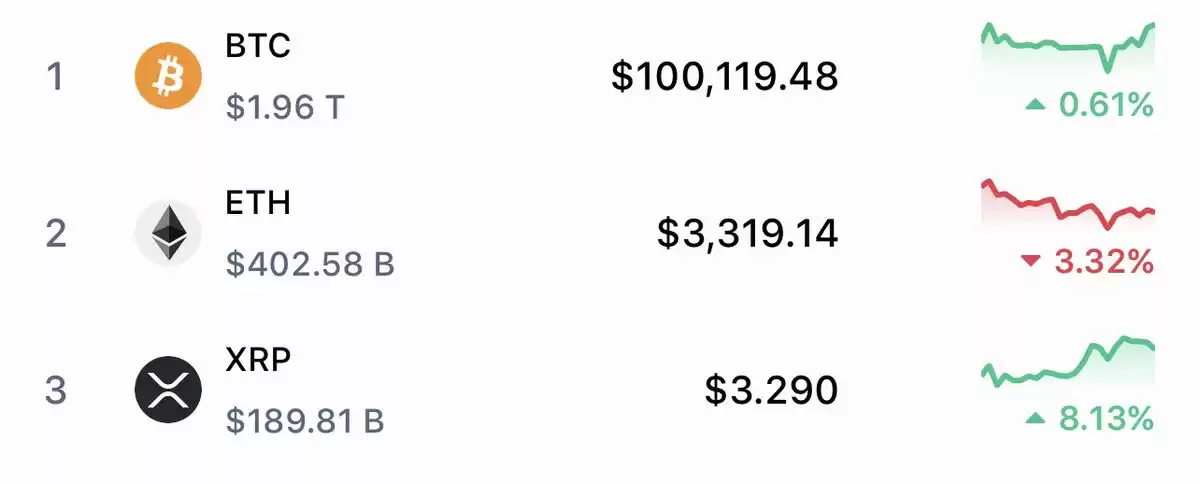Viewport: 1200px width, 484px height.
Task: Select rank number 3 row
Action: coord(600,390)
